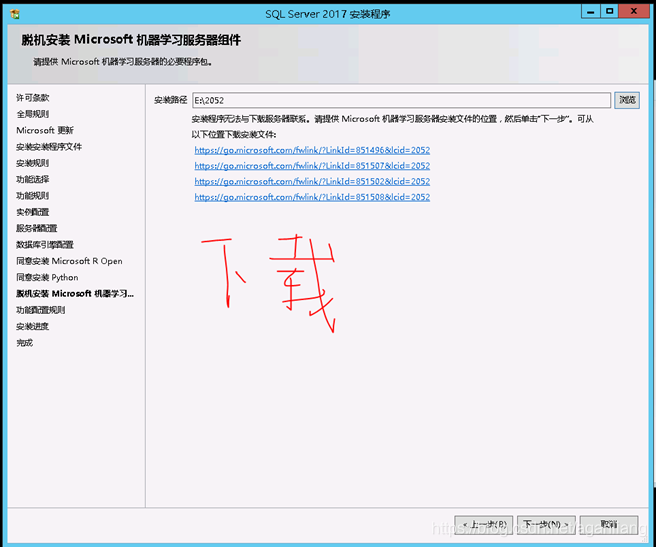Select the 实例配置 step in the sidebar

pos(33,212)
